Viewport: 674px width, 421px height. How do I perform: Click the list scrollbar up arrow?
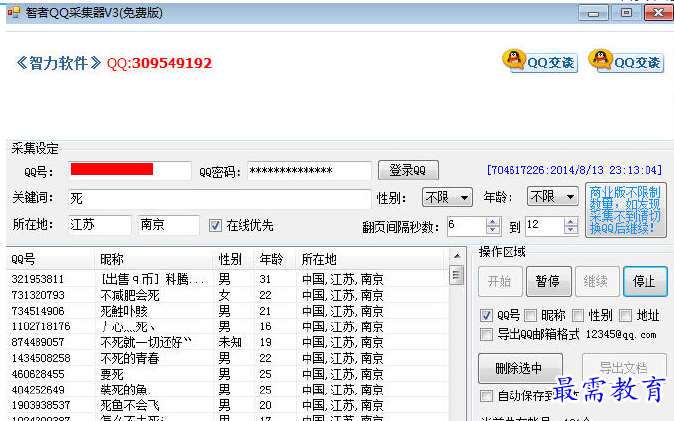pyautogui.click(x=457, y=256)
